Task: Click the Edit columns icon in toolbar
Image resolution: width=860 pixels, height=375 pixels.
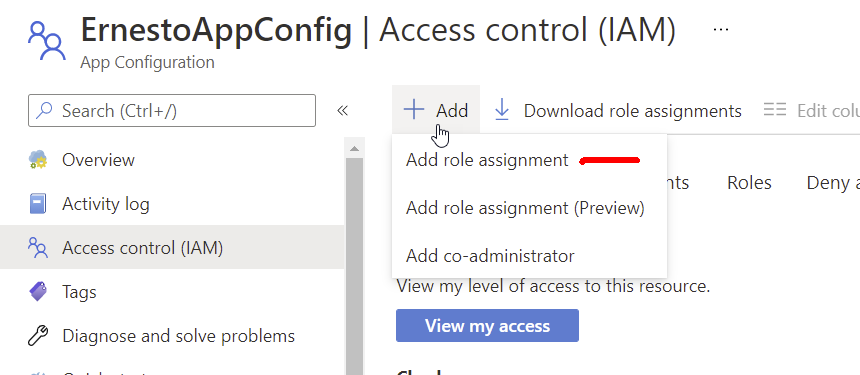Action: pos(775,110)
